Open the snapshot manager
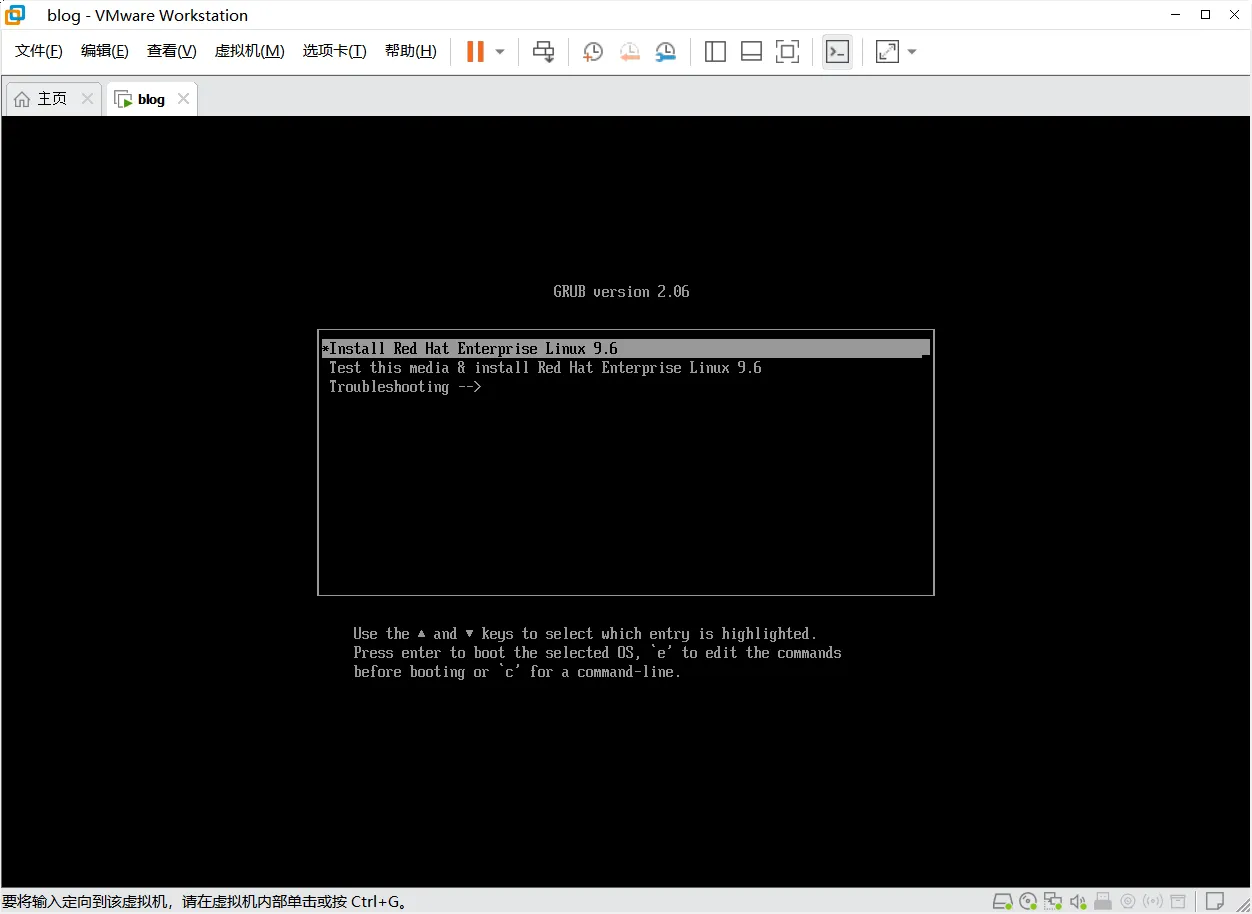The height and width of the screenshot is (914, 1252). coord(666,51)
